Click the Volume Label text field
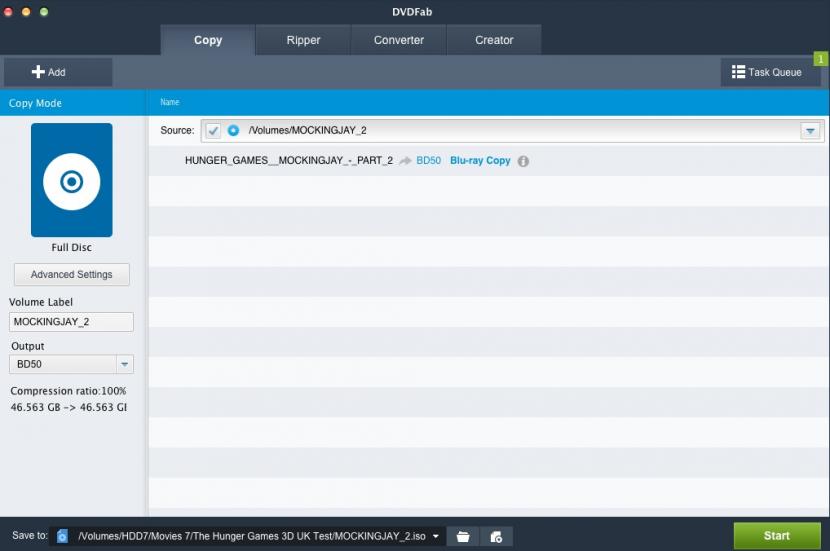Screen dimensions: 830x551 71,322
